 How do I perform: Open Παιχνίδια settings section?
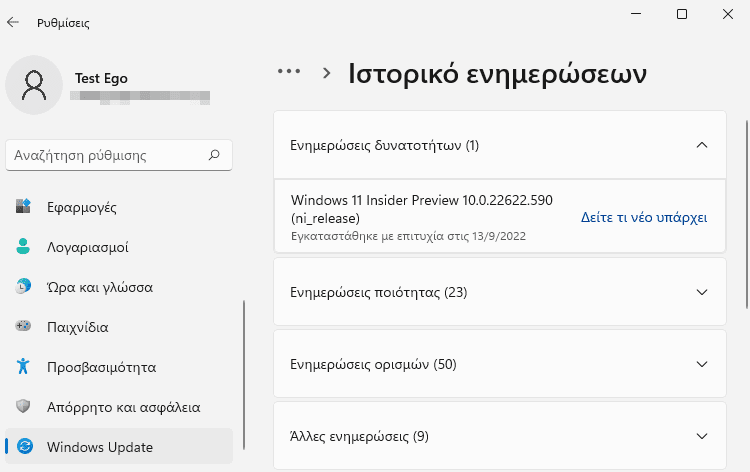point(119,327)
